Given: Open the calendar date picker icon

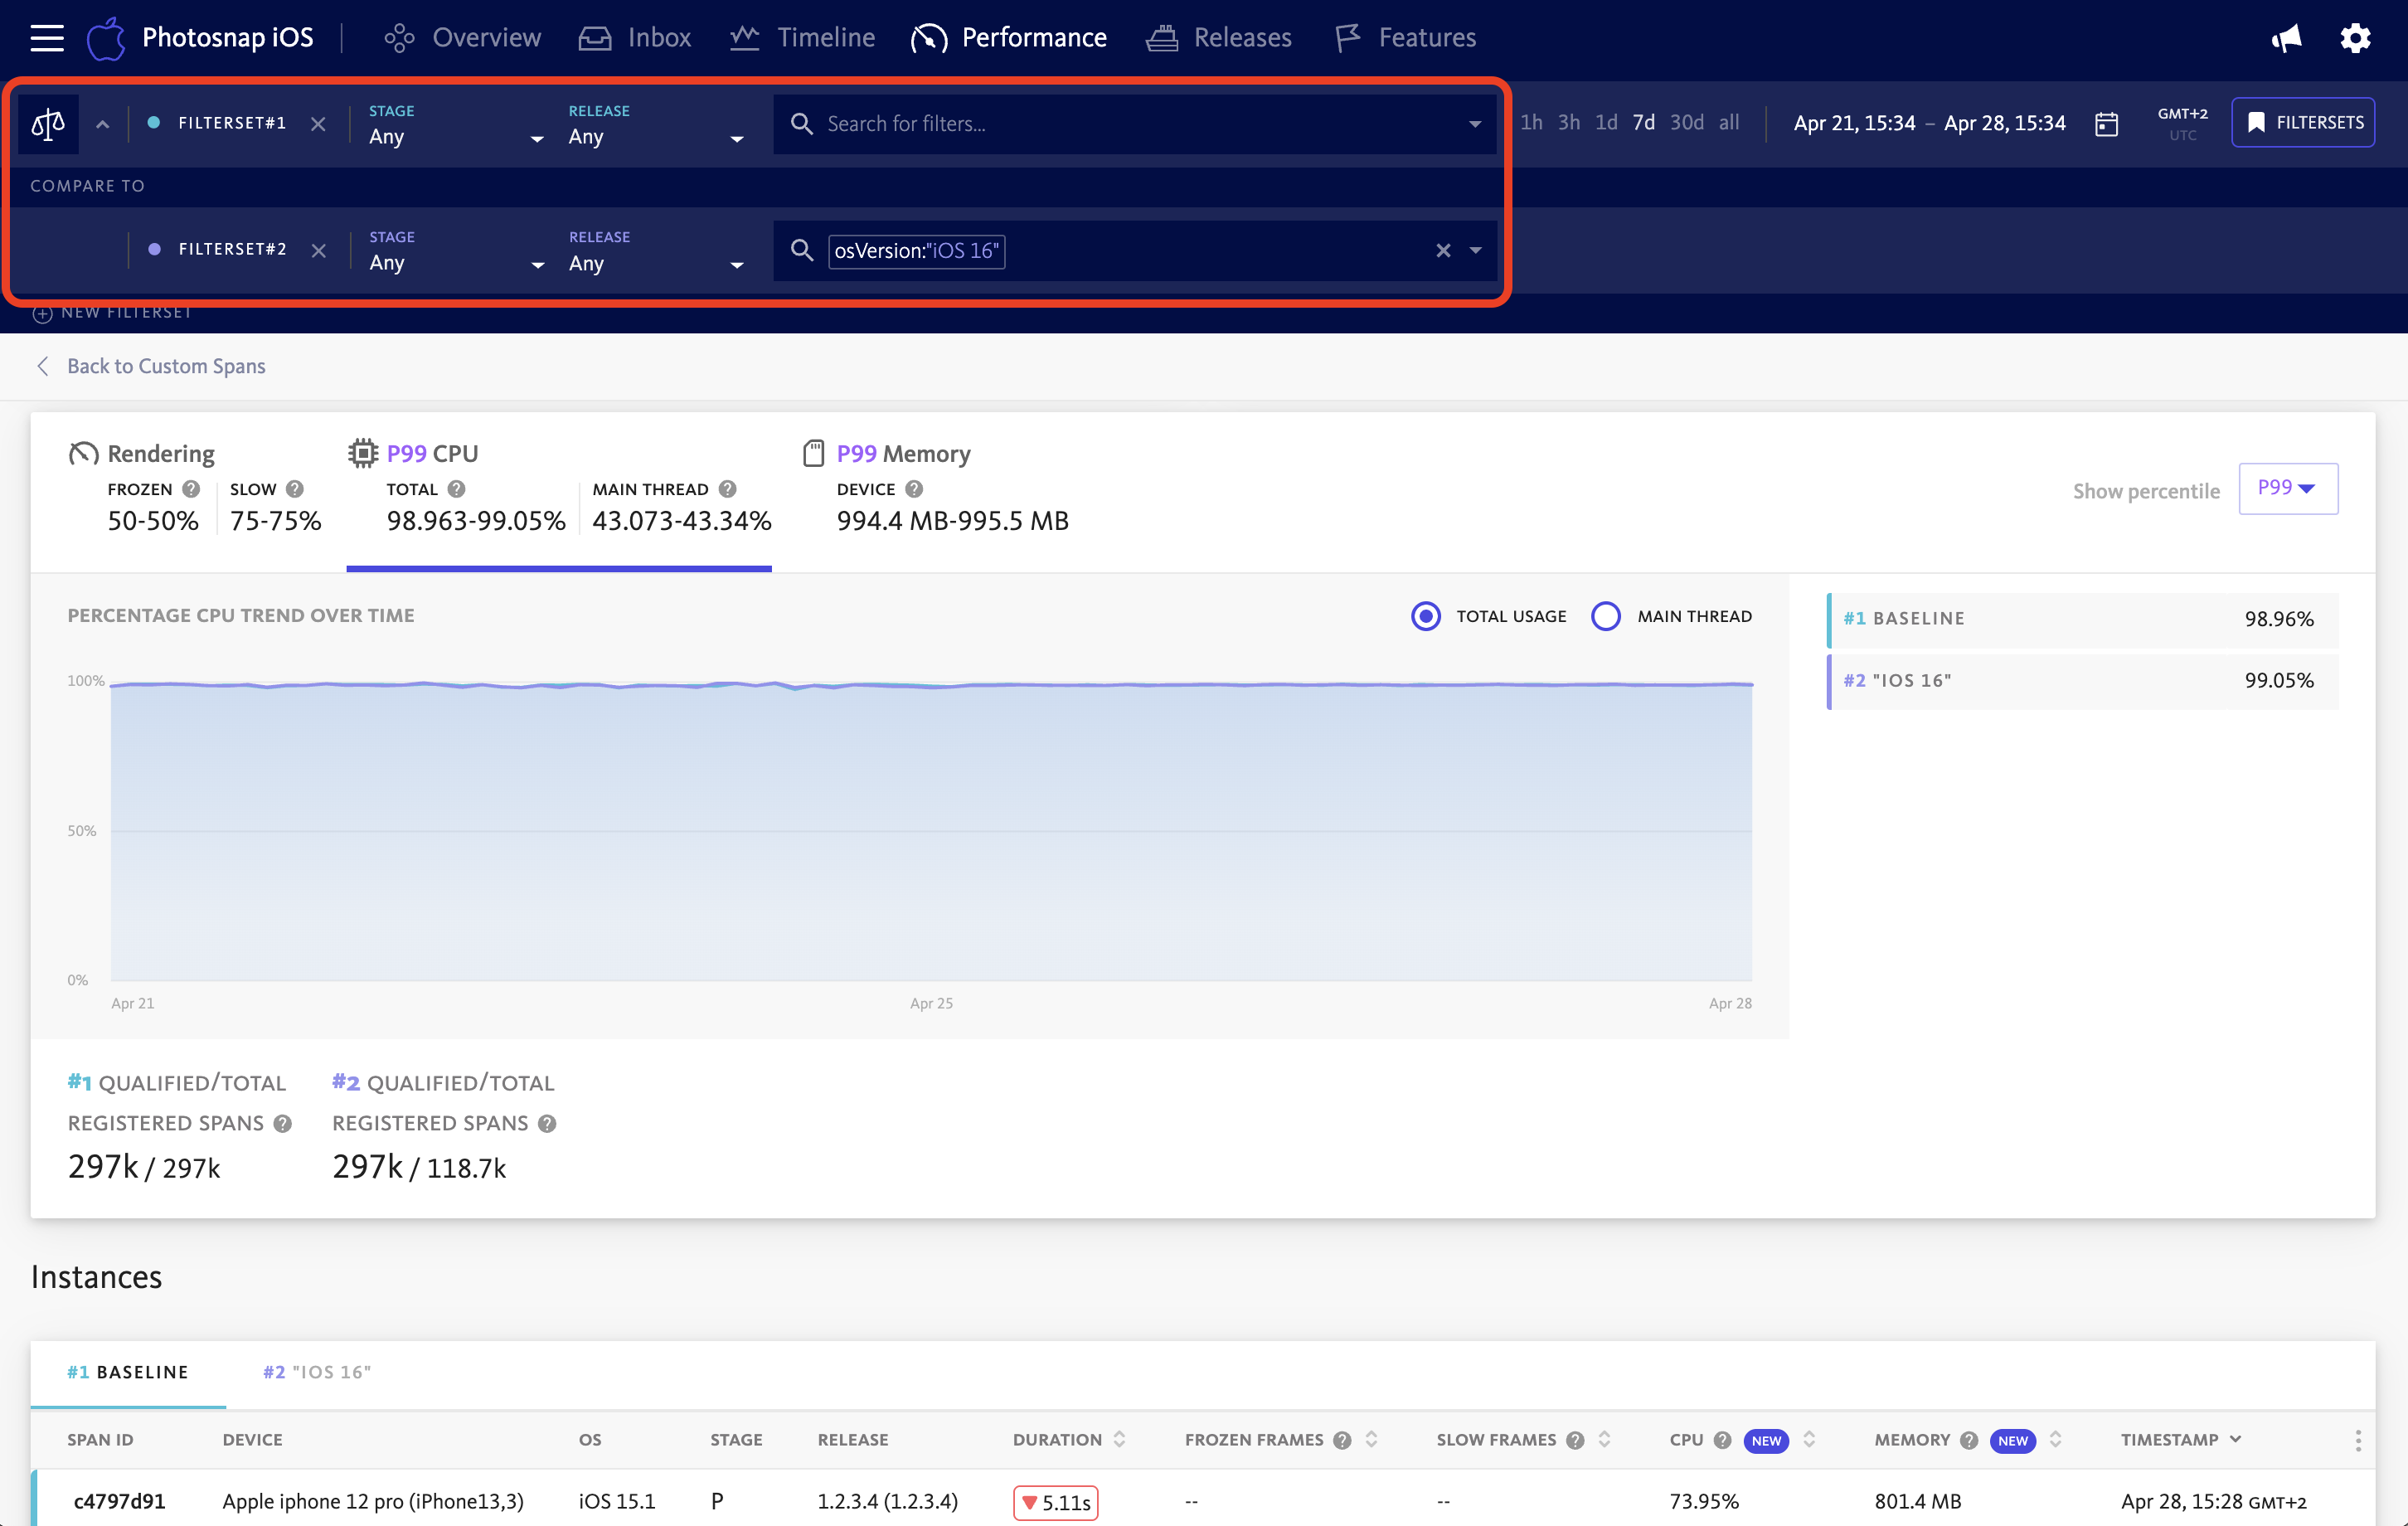Looking at the screenshot, I should click(x=2106, y=124).
